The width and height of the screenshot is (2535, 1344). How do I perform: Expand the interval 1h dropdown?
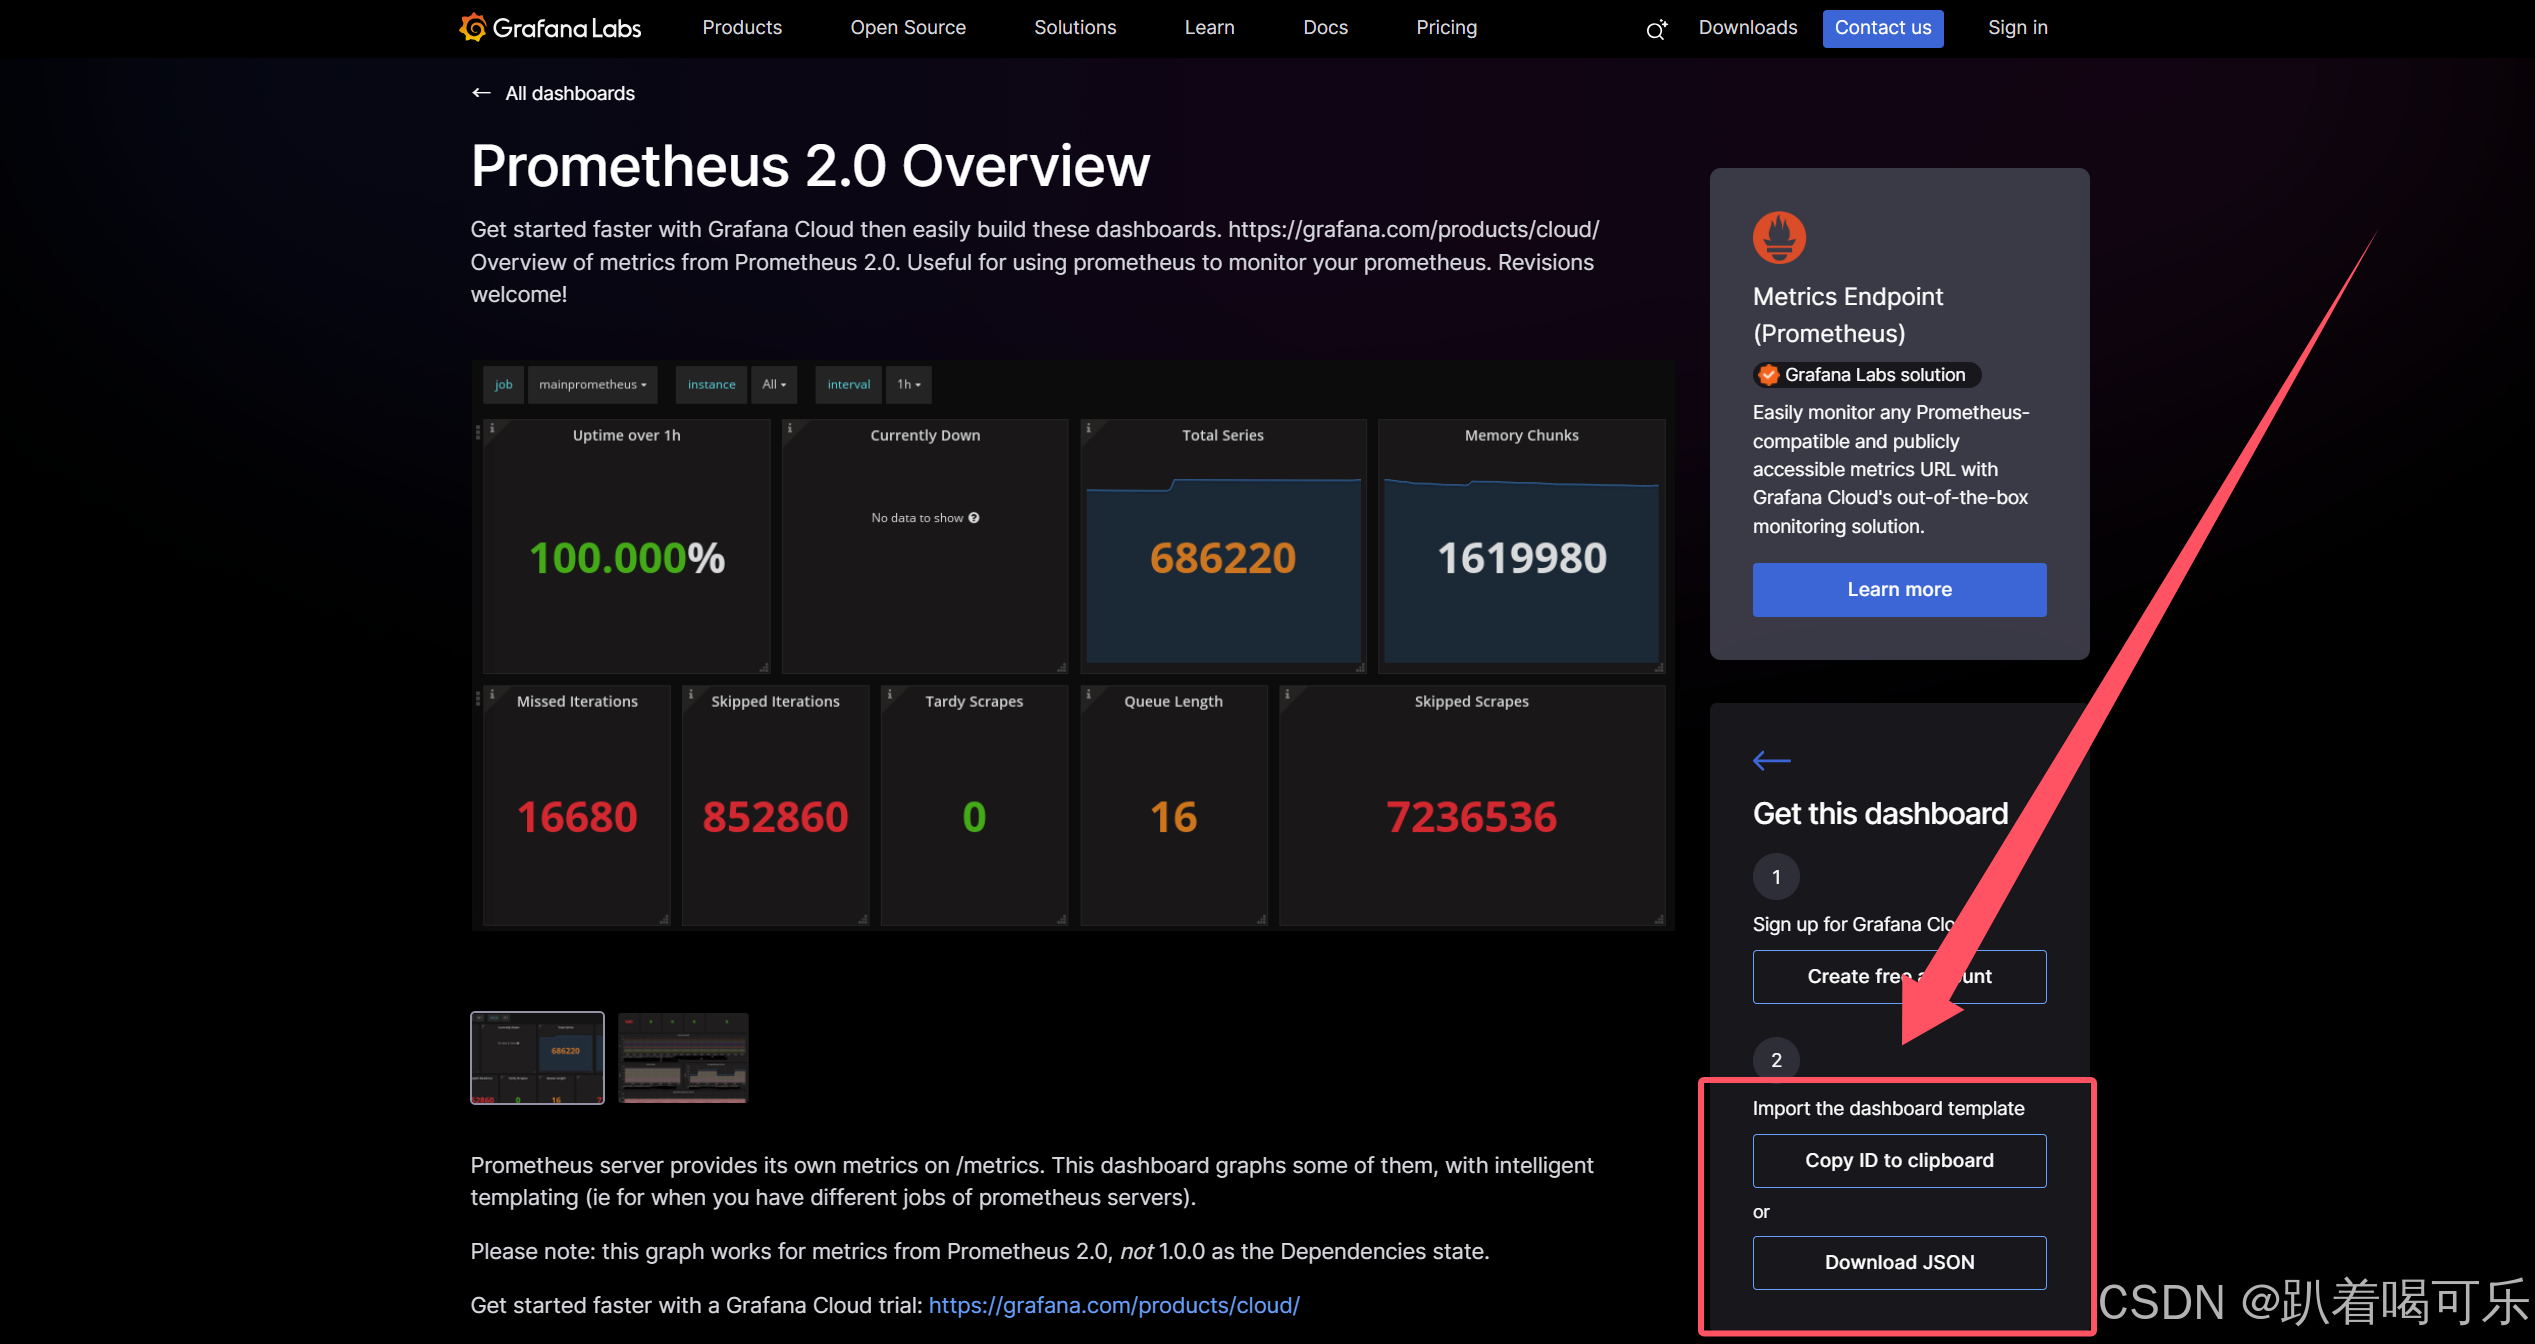[x=908, y=385]
